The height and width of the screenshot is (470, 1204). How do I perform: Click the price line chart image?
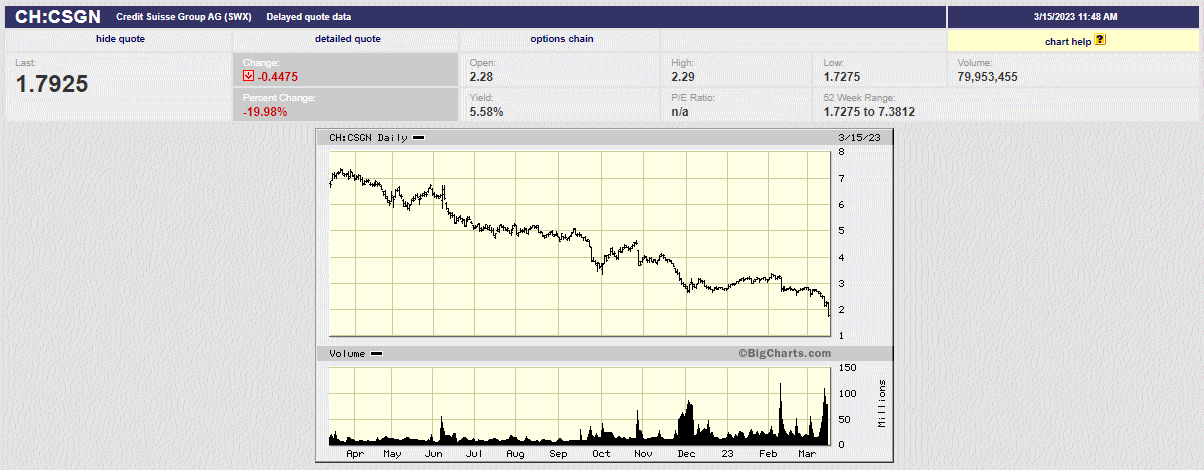(x=580, y=243)
